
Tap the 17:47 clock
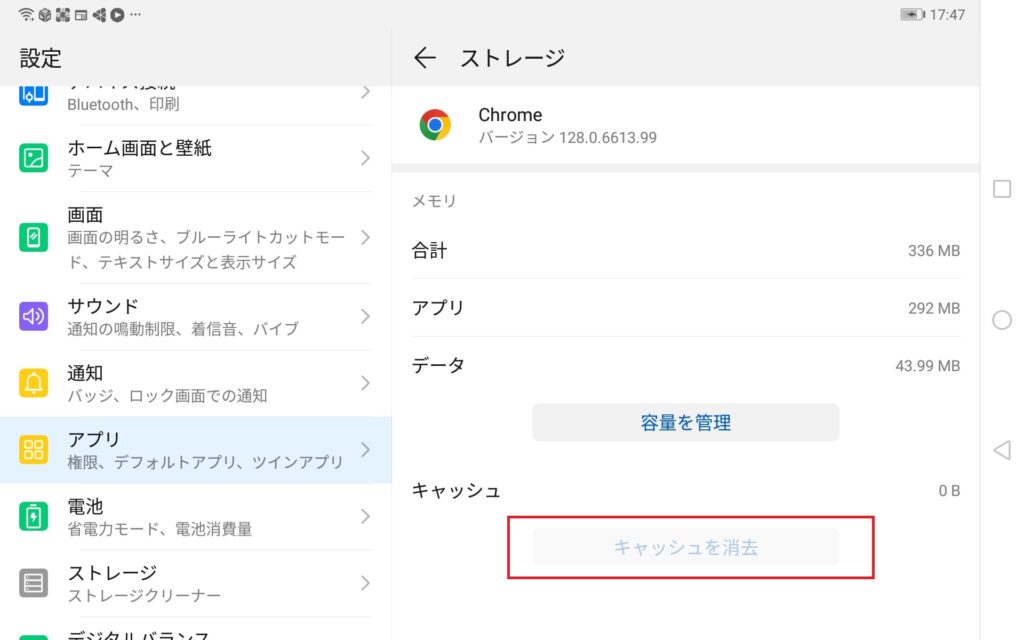[x=947, y=14]
